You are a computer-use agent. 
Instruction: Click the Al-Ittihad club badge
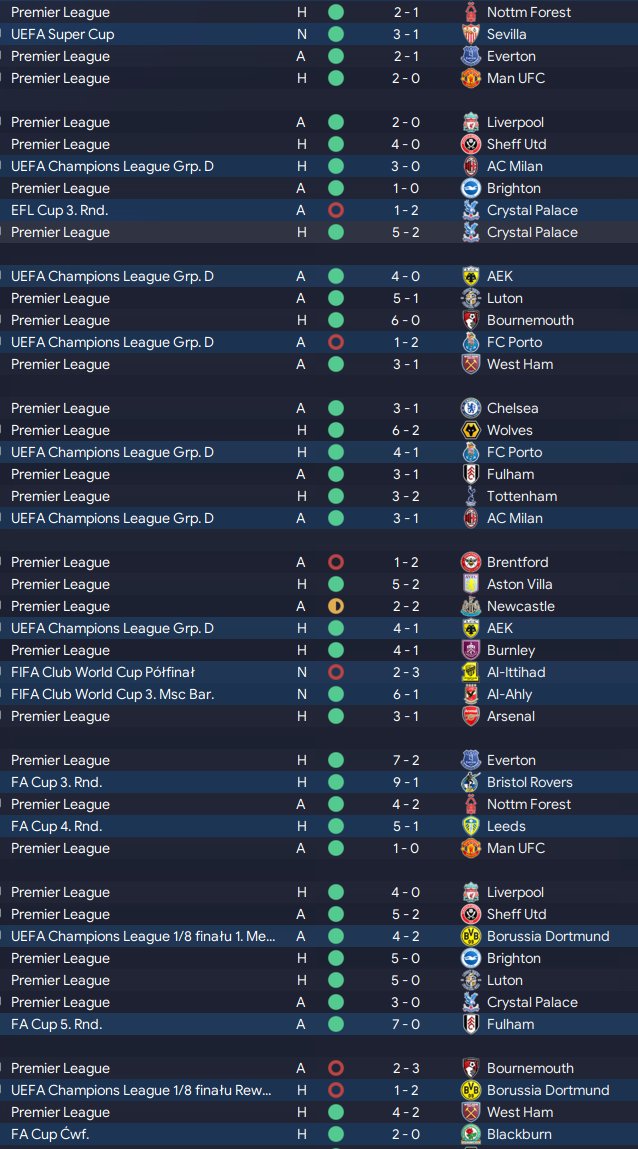click(x=470, y=672)
